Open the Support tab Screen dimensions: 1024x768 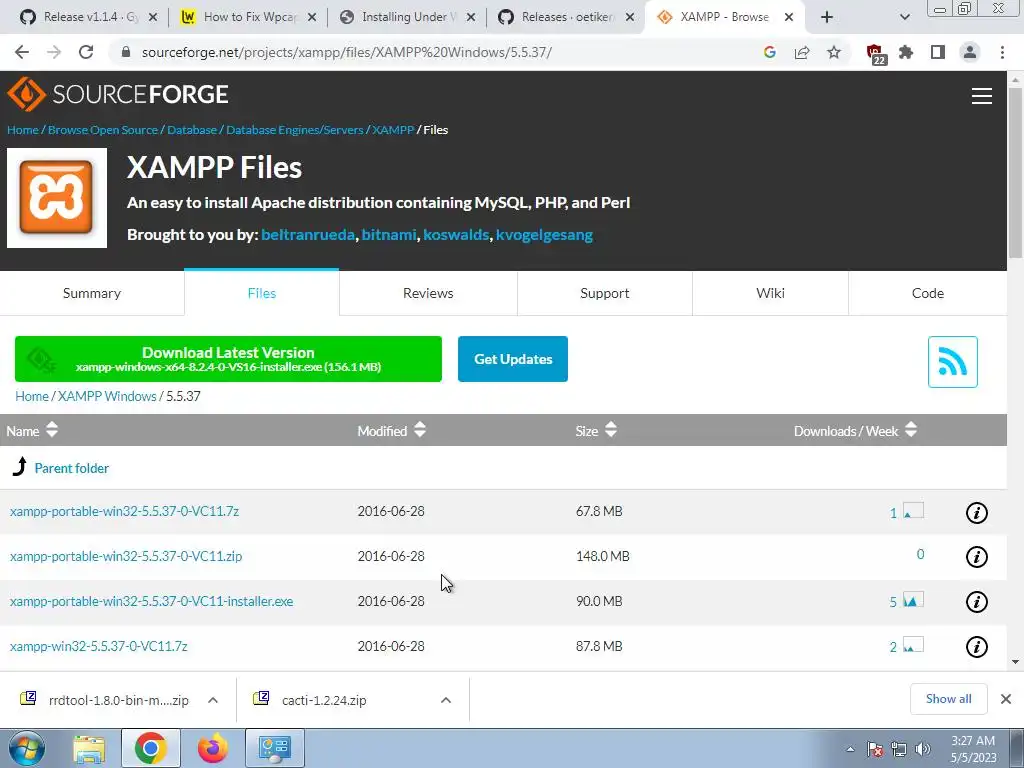pos(605,293)
